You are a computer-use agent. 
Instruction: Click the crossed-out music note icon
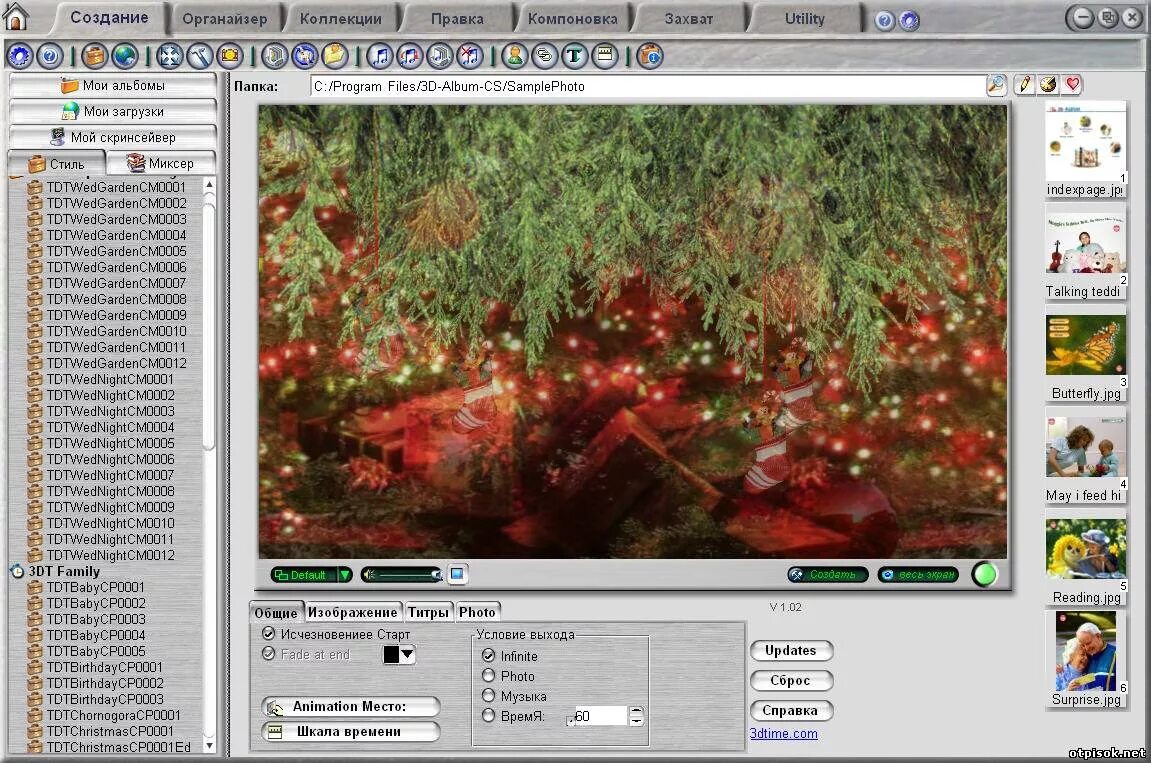click(470, 56)
